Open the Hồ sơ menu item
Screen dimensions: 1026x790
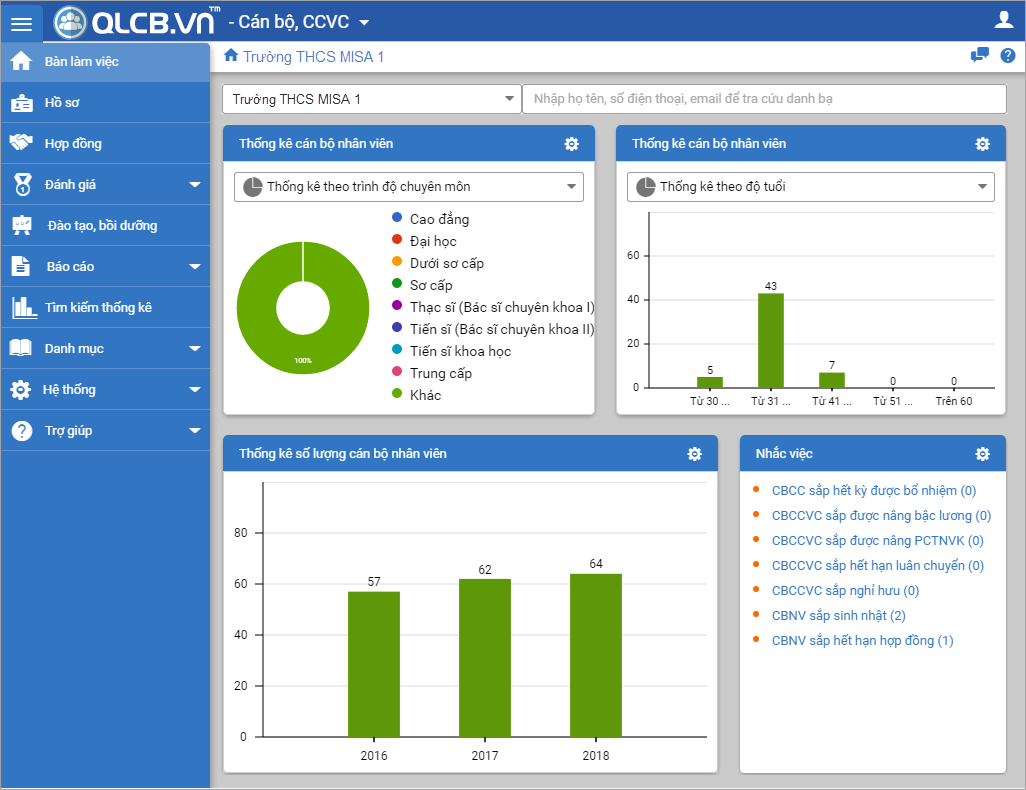(x=105, y=103)
